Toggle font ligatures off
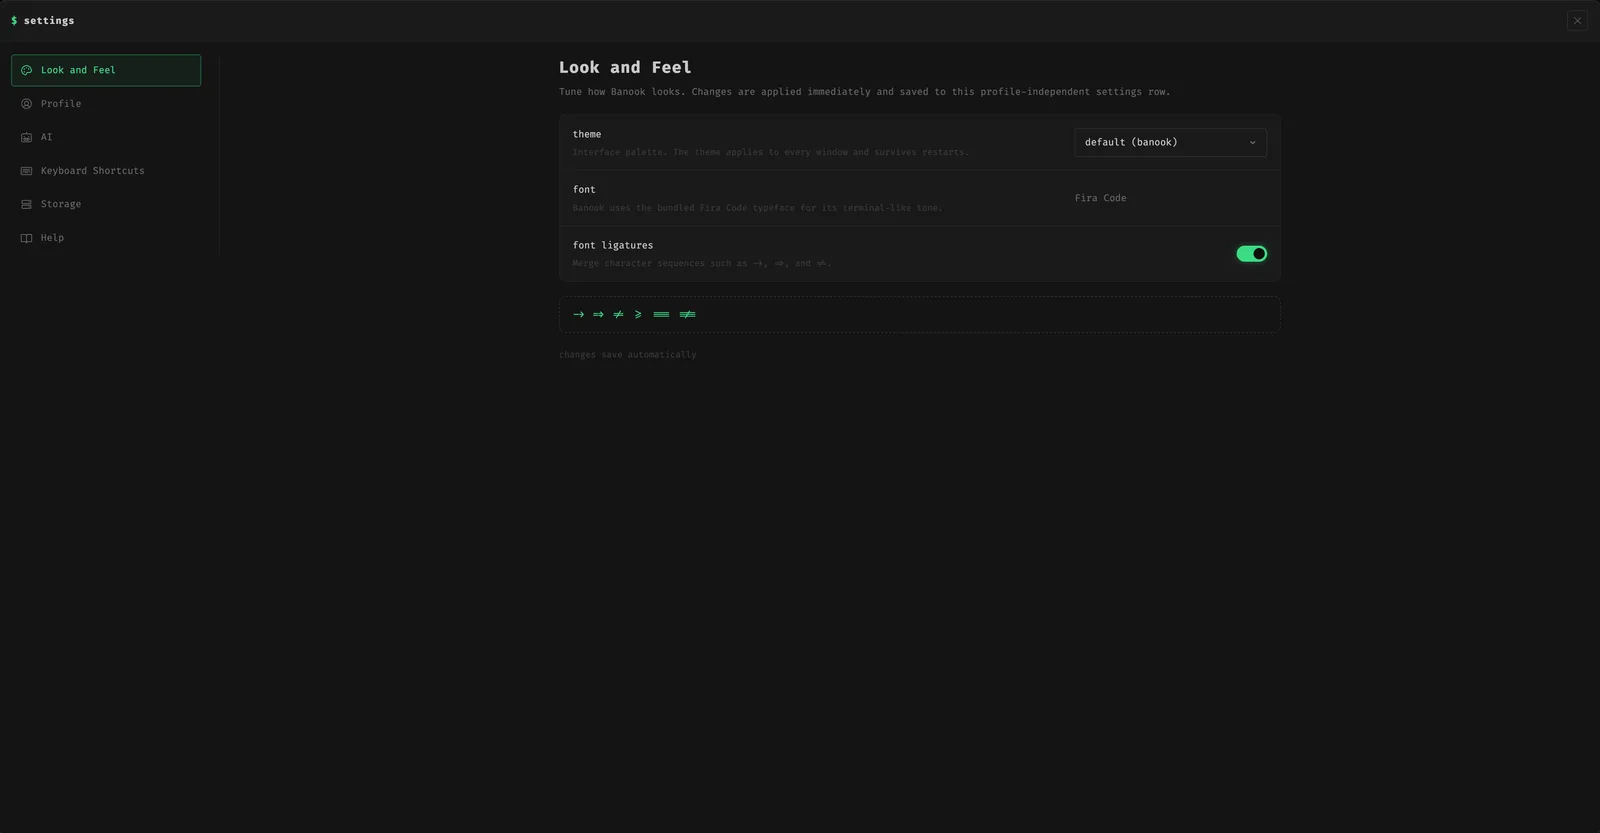Viewport: 1600px width, 833px height. (x=1251, y=254)
